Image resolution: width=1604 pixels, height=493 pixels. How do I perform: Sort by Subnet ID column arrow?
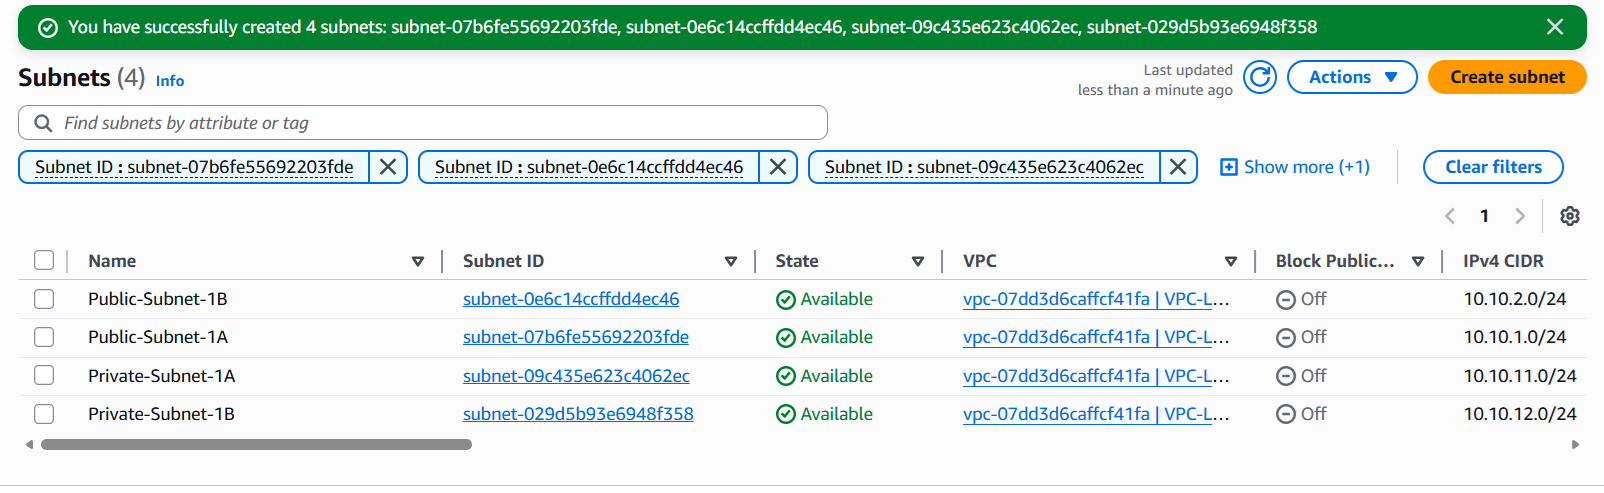tap(731, 262)
